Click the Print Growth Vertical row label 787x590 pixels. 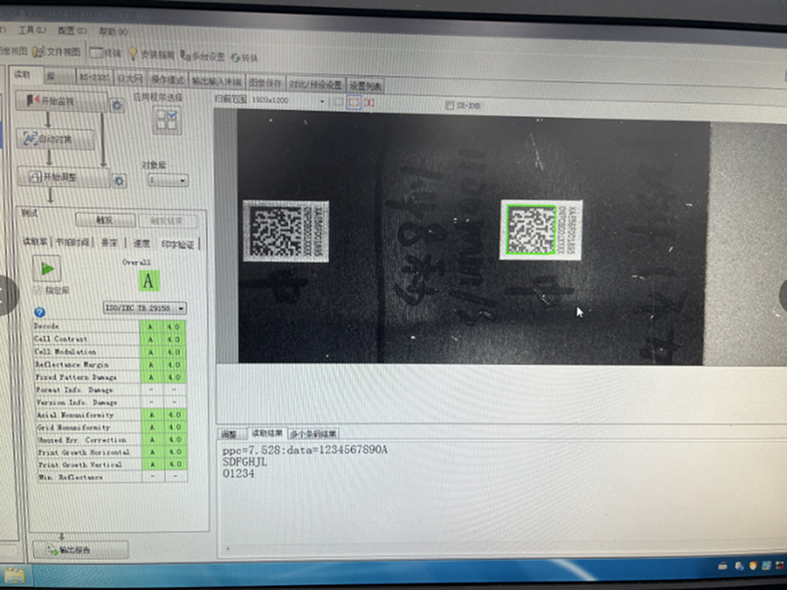pyautogui.click(x=80, y=465)
